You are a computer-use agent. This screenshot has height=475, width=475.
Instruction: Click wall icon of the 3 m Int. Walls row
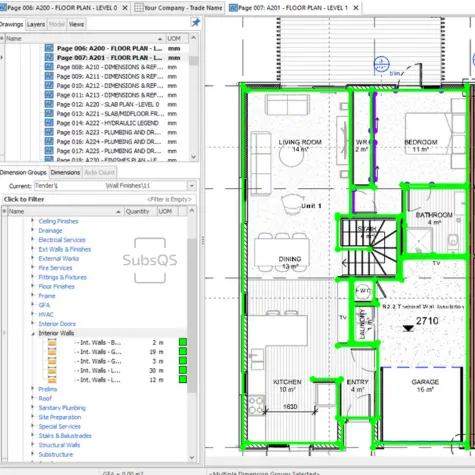tap(52, 361)
